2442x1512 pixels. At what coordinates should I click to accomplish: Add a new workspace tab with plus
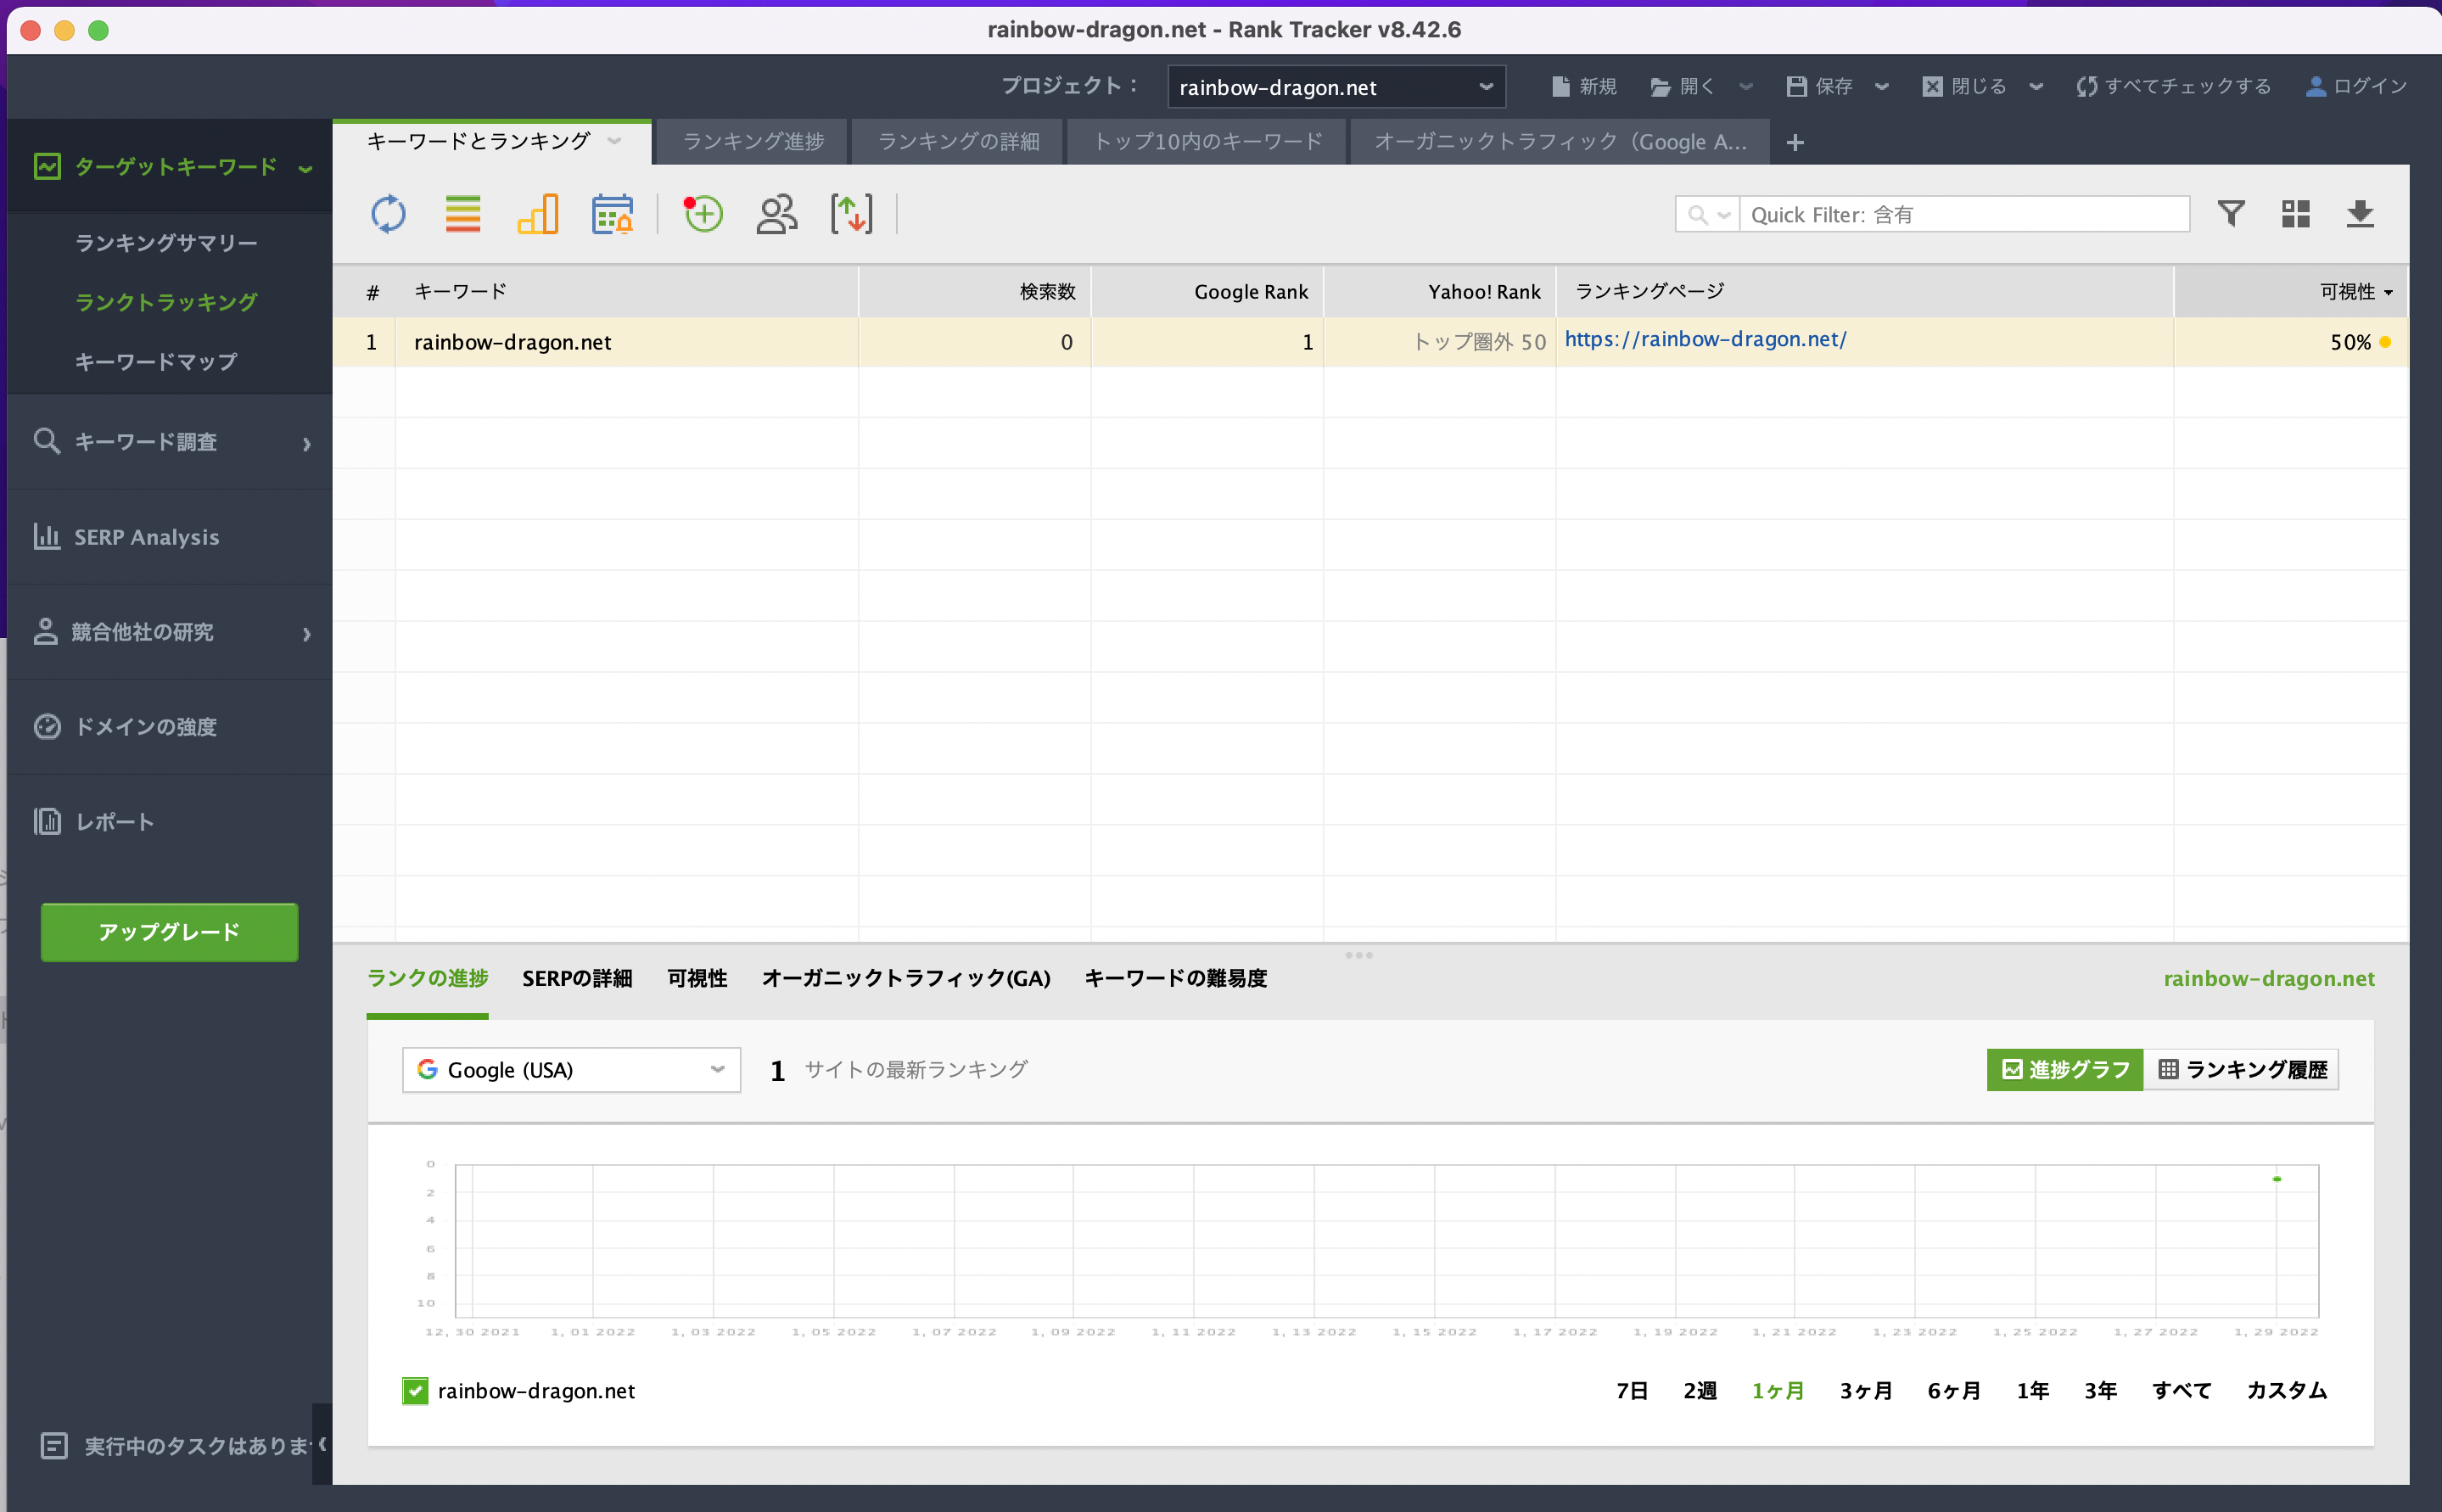pyautogui.click(x=1795, y=143)
